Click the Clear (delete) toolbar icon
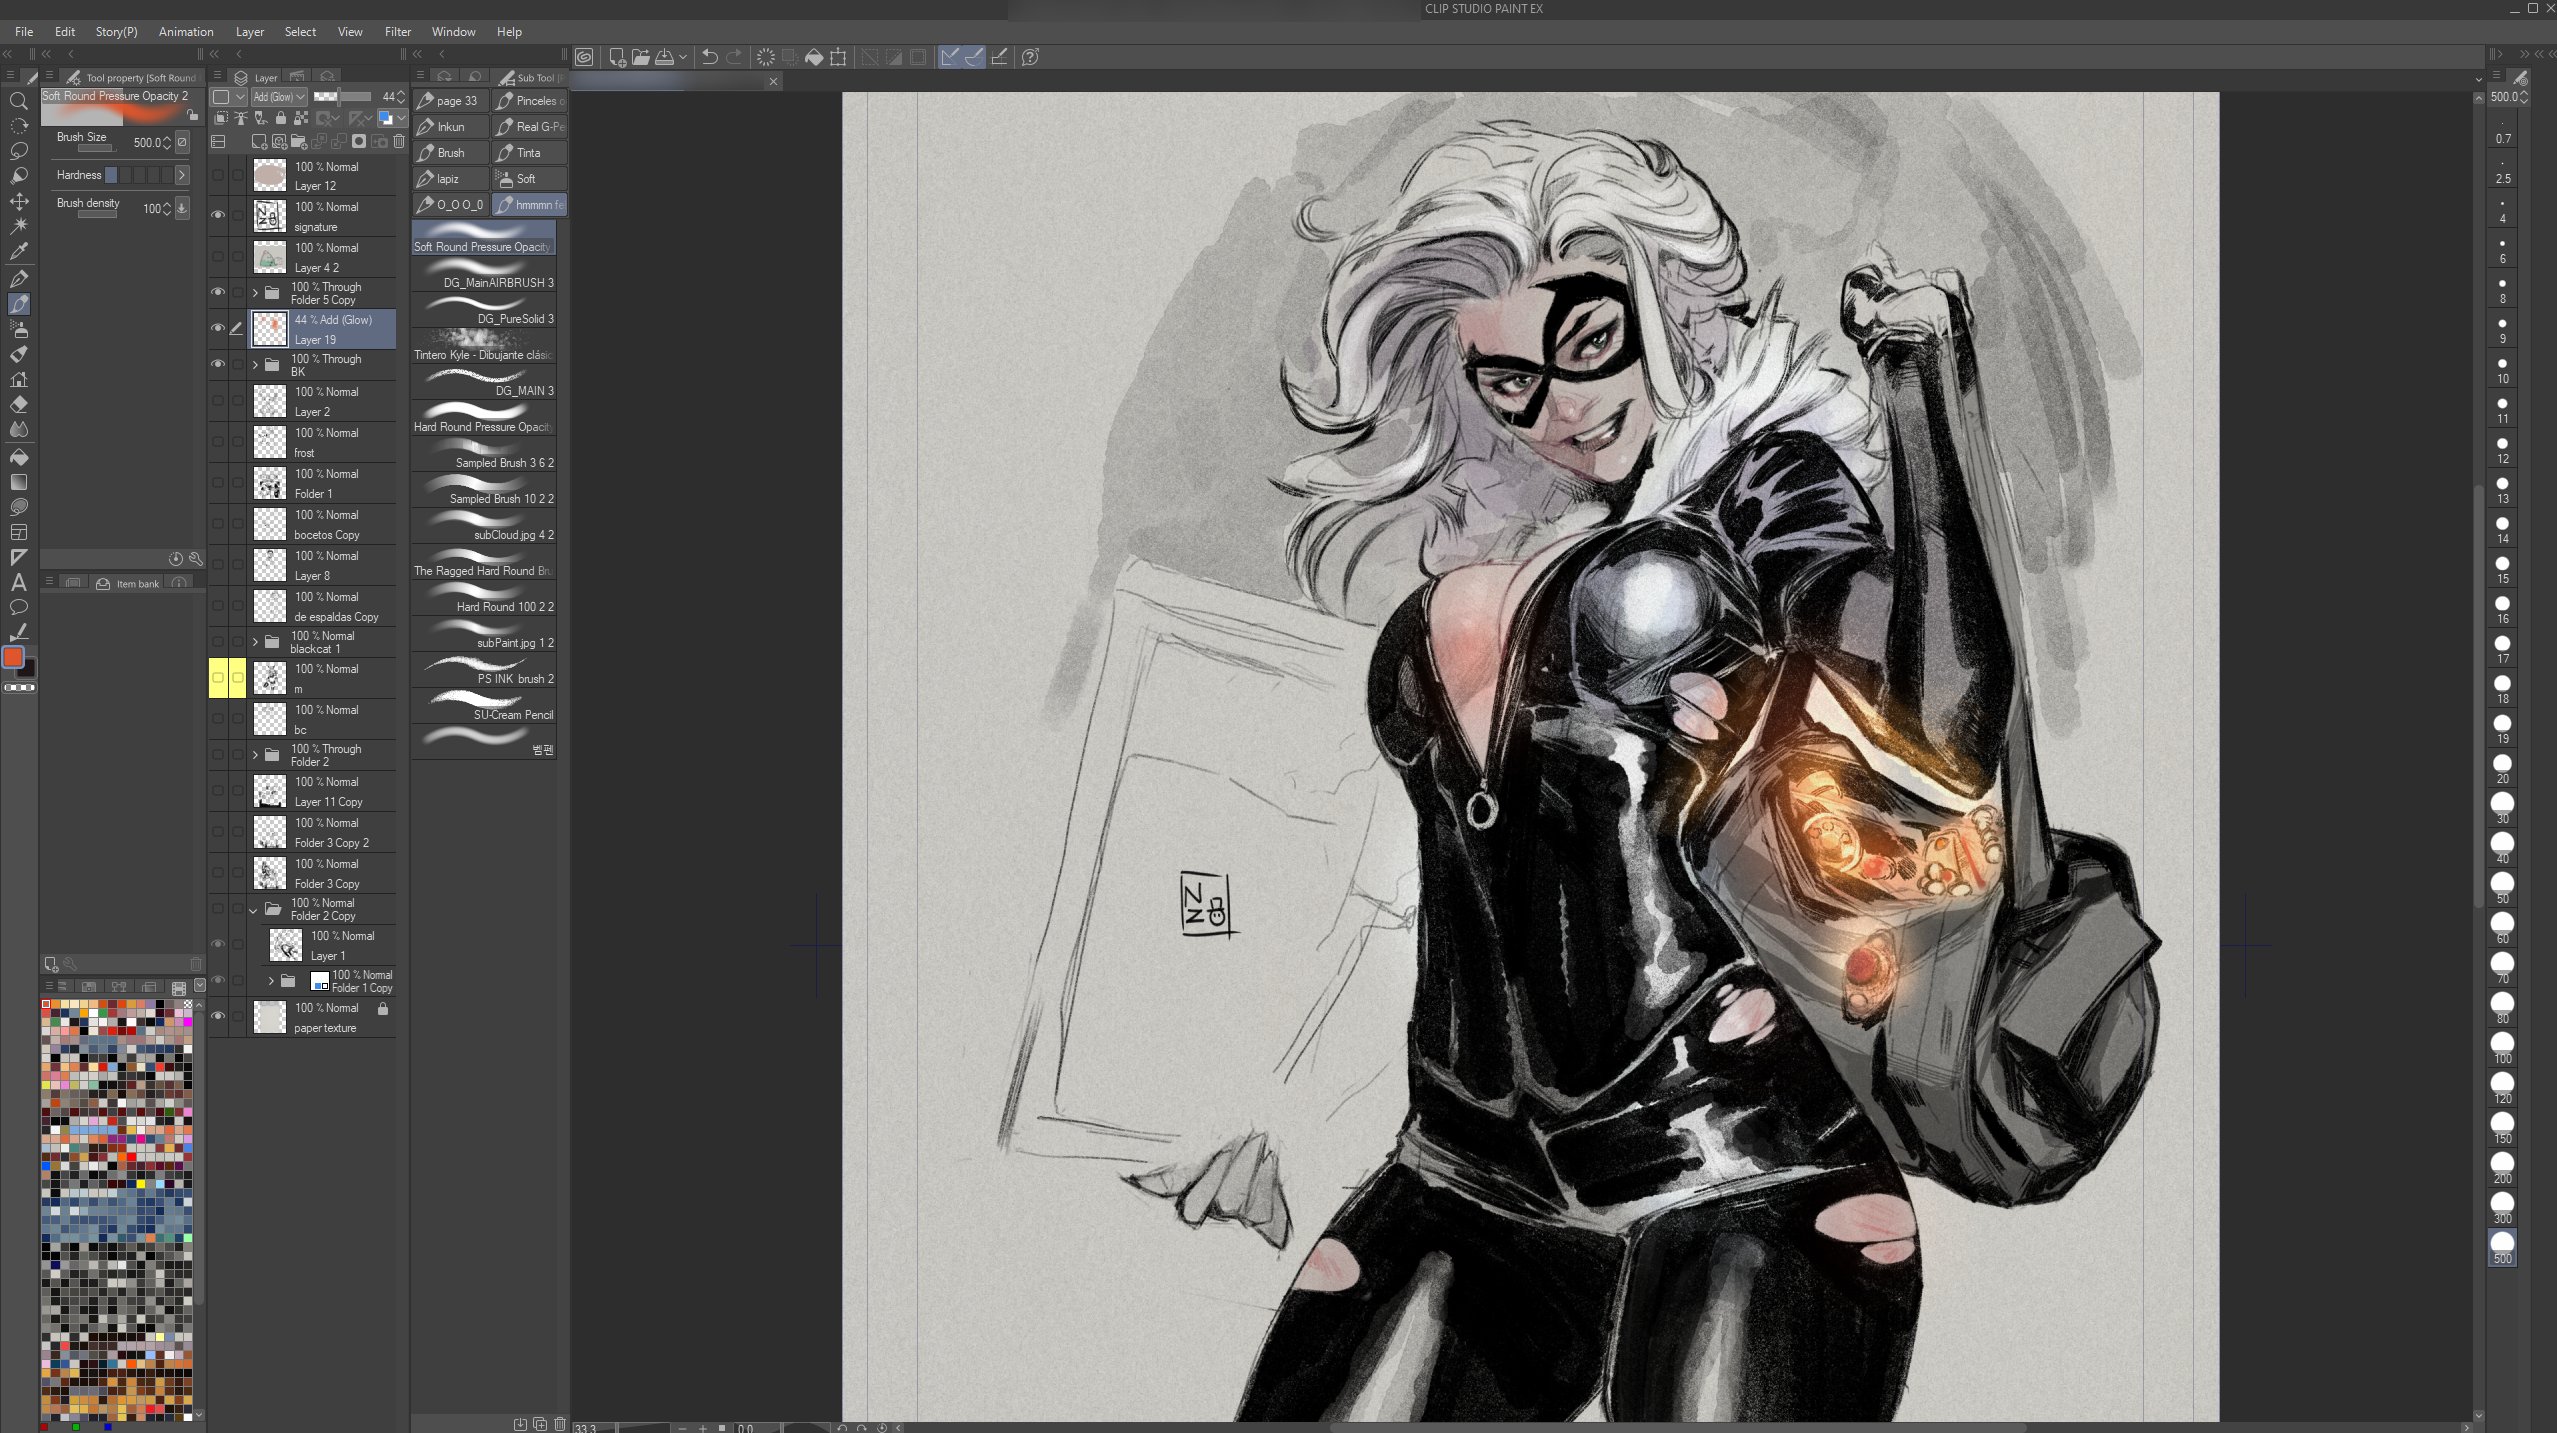2557x1433 pixels. 765,57
